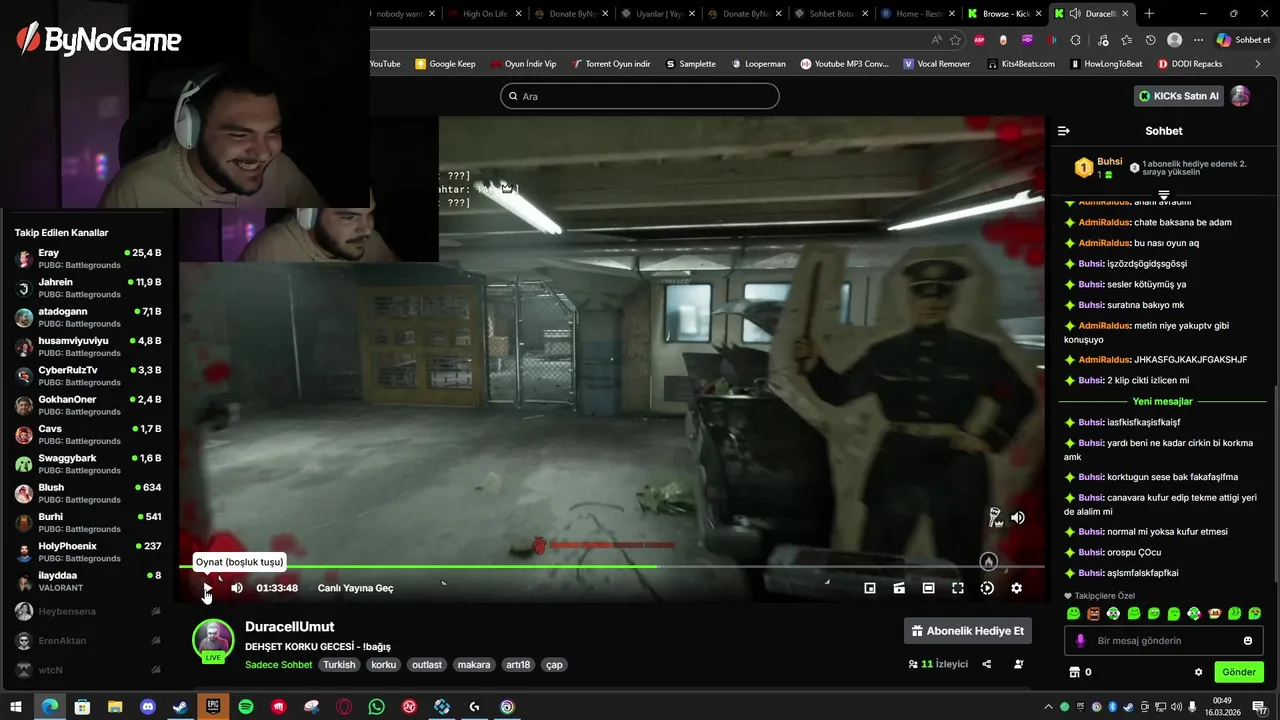Viewport: 1280px width, 720px height.
Task: Open DuracellUmut channel avatar
Action: (x=213, y=641)
